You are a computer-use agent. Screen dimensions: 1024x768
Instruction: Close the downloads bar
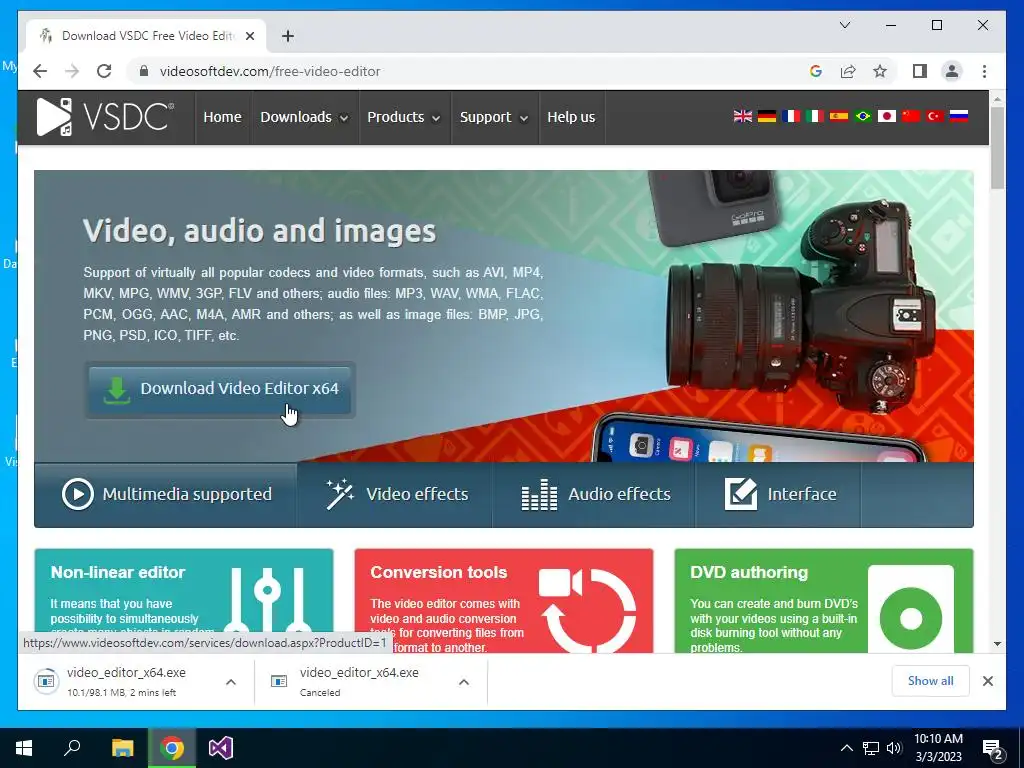point(987,681)
